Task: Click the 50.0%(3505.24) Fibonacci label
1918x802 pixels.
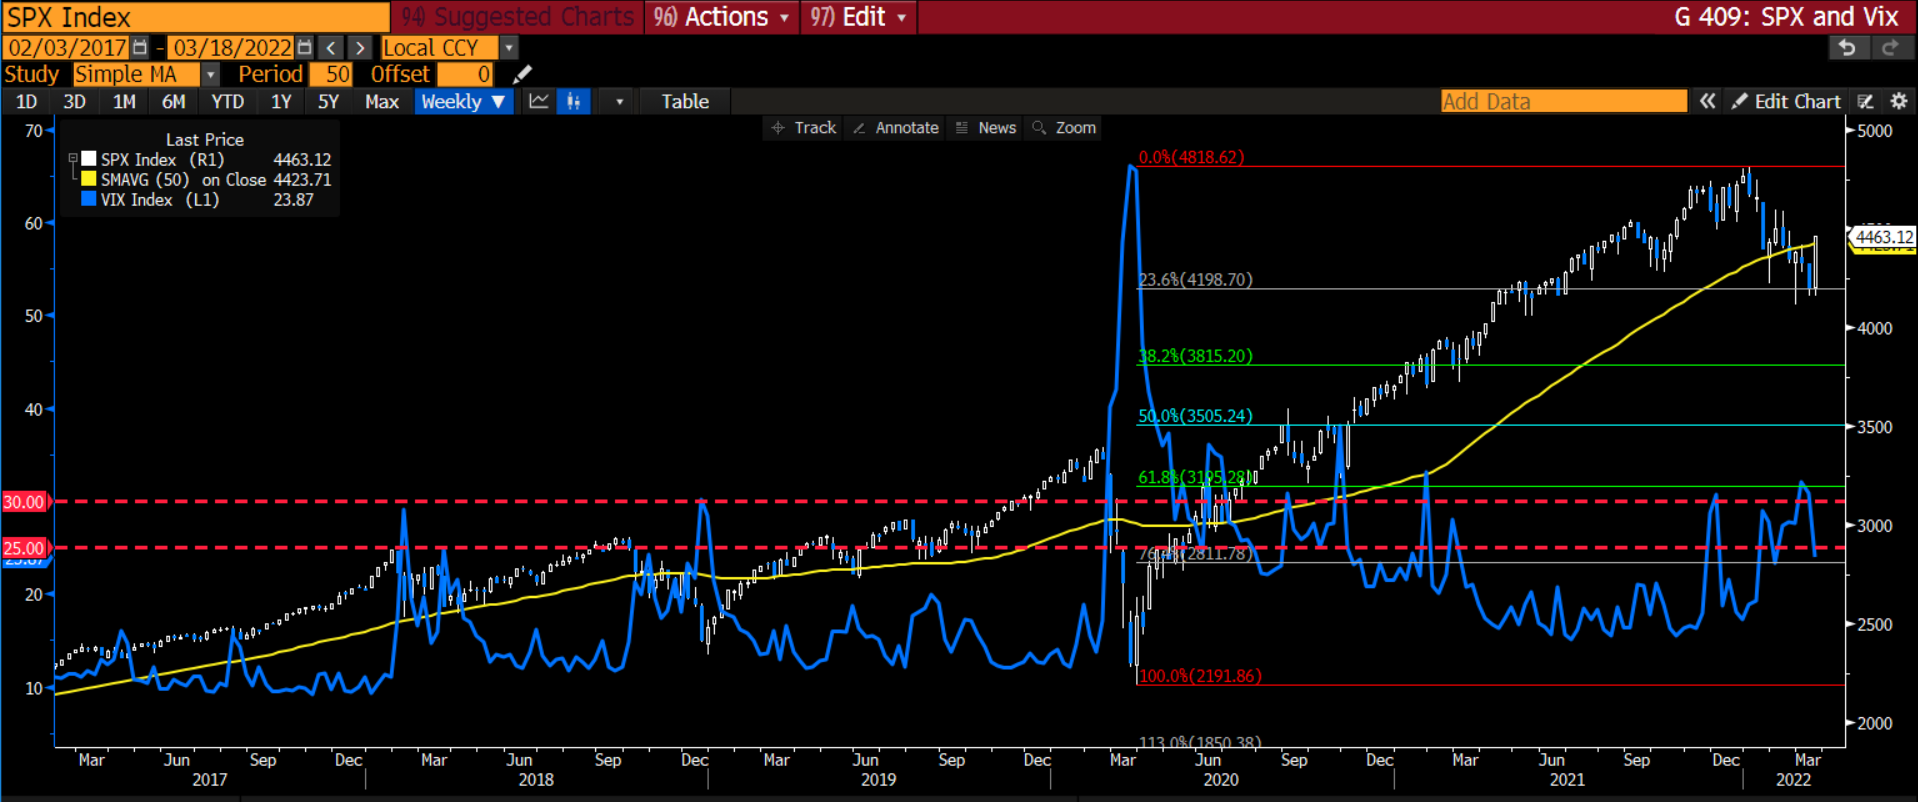Action: click(1195, 415)
